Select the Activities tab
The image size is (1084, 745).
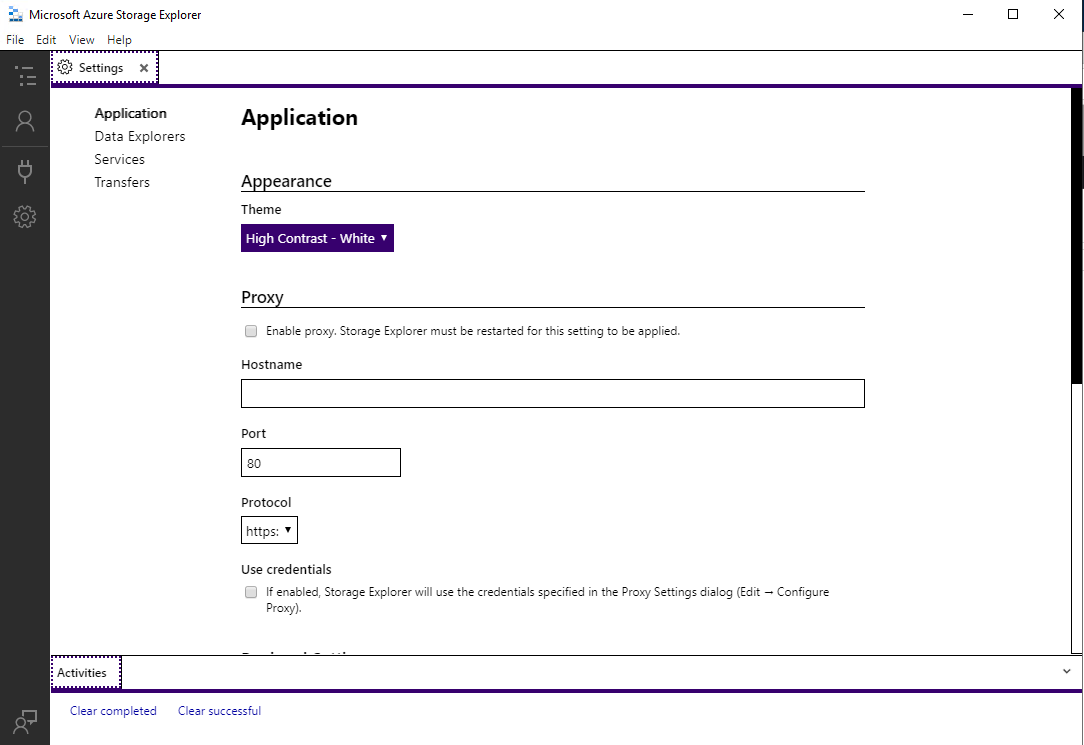(x=86, y=672)
